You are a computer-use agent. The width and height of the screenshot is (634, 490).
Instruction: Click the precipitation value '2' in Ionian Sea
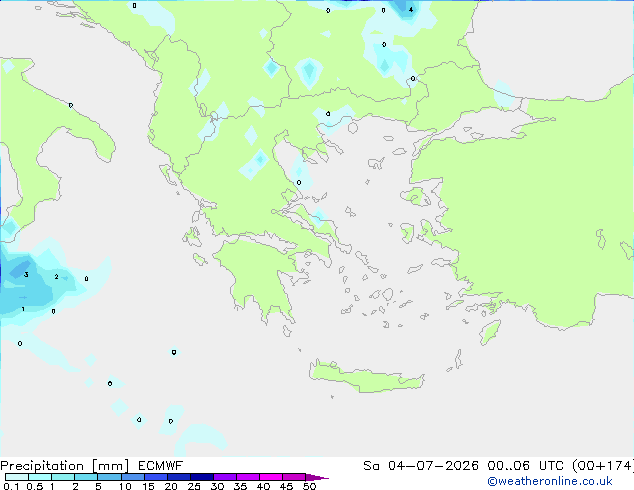coord(56,277)
